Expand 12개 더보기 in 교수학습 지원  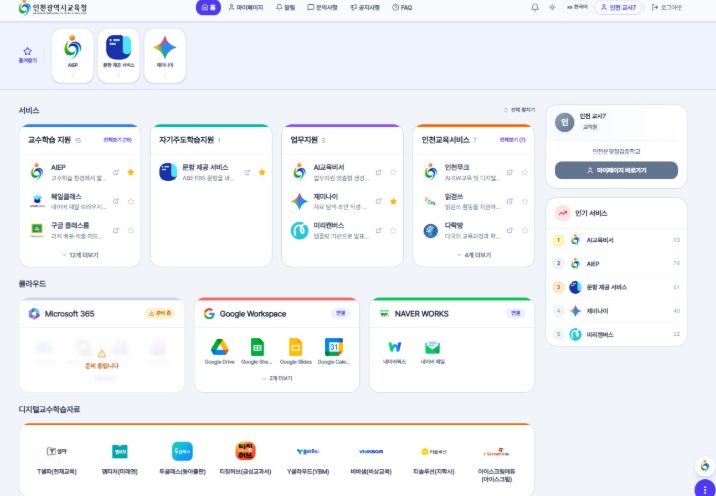coord(80,255)
